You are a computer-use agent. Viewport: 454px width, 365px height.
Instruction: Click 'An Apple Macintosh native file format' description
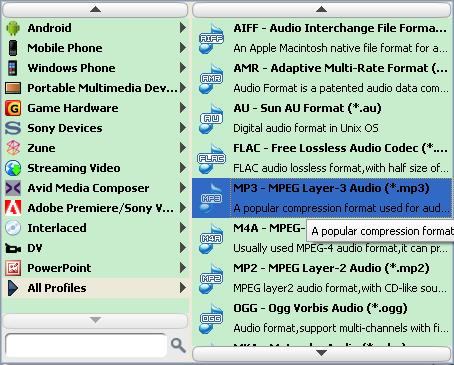pyautogui.click(x=340, y=48)
